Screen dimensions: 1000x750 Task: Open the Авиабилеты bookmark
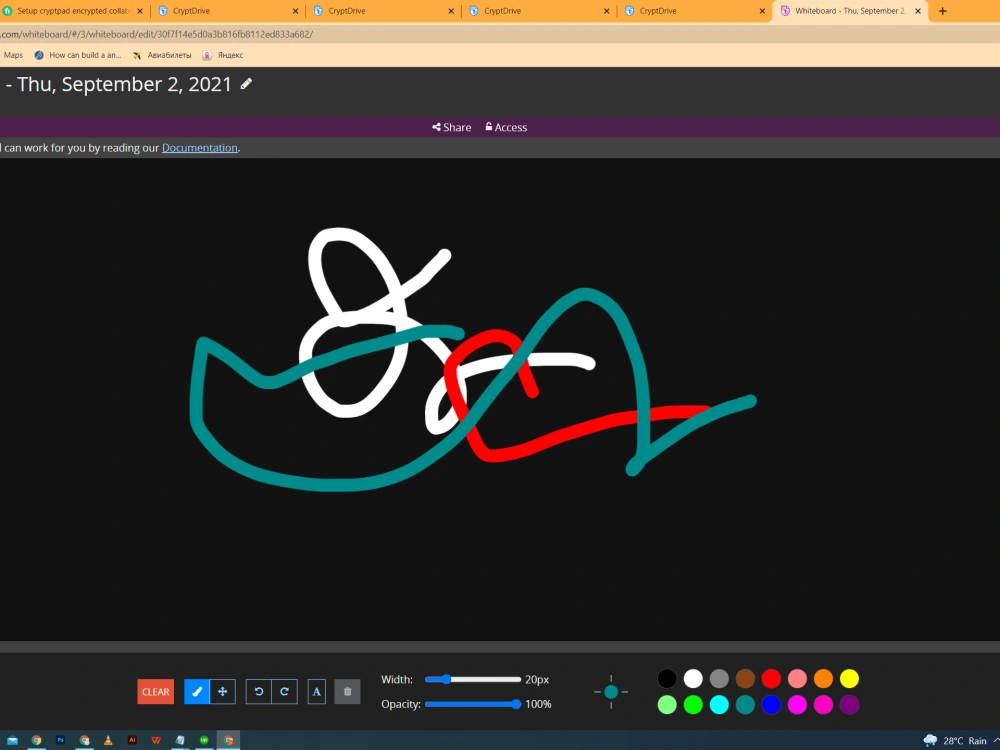tap(162, 55)
